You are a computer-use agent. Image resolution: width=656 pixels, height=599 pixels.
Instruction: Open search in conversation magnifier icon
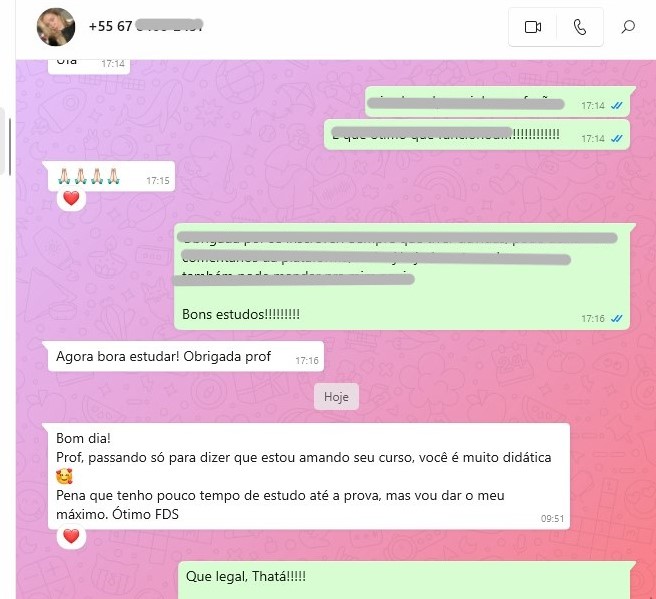coord(628,27)
